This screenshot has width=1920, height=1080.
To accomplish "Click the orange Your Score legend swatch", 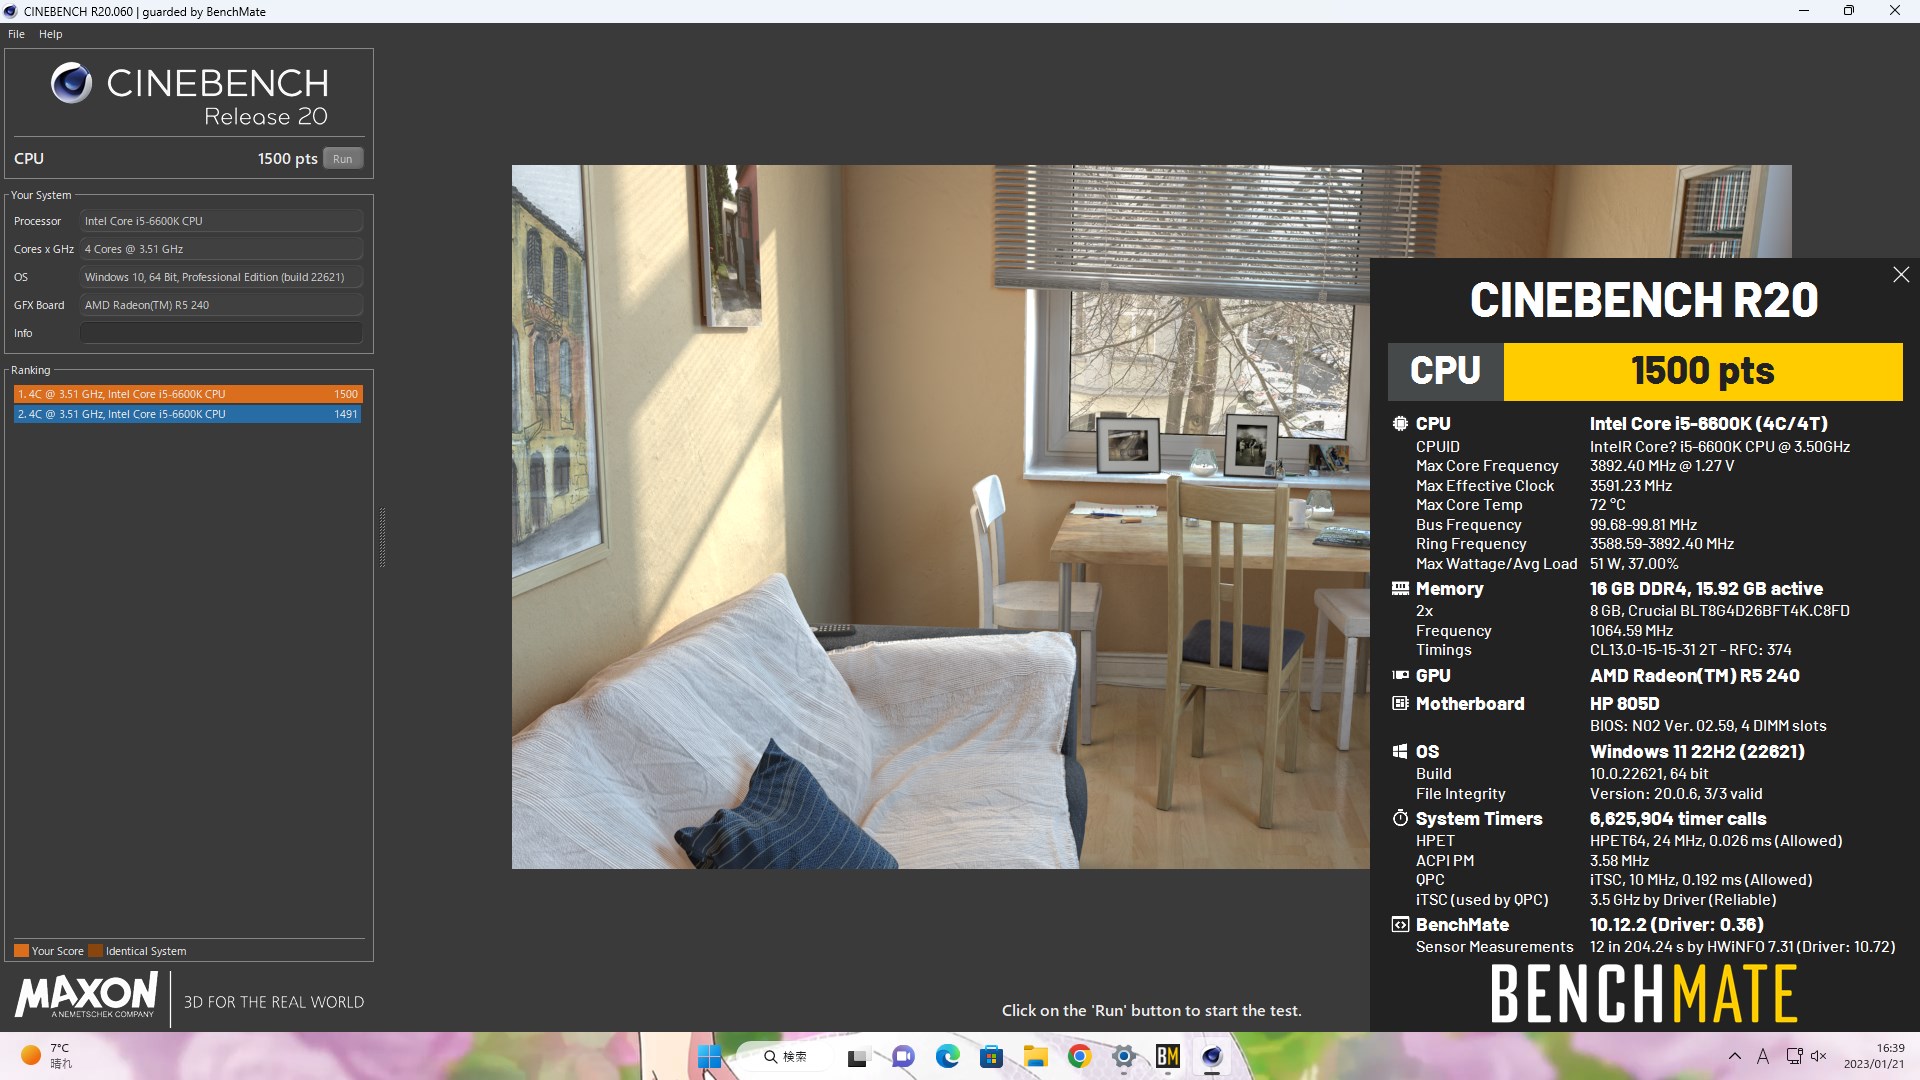I will (21, 951).
